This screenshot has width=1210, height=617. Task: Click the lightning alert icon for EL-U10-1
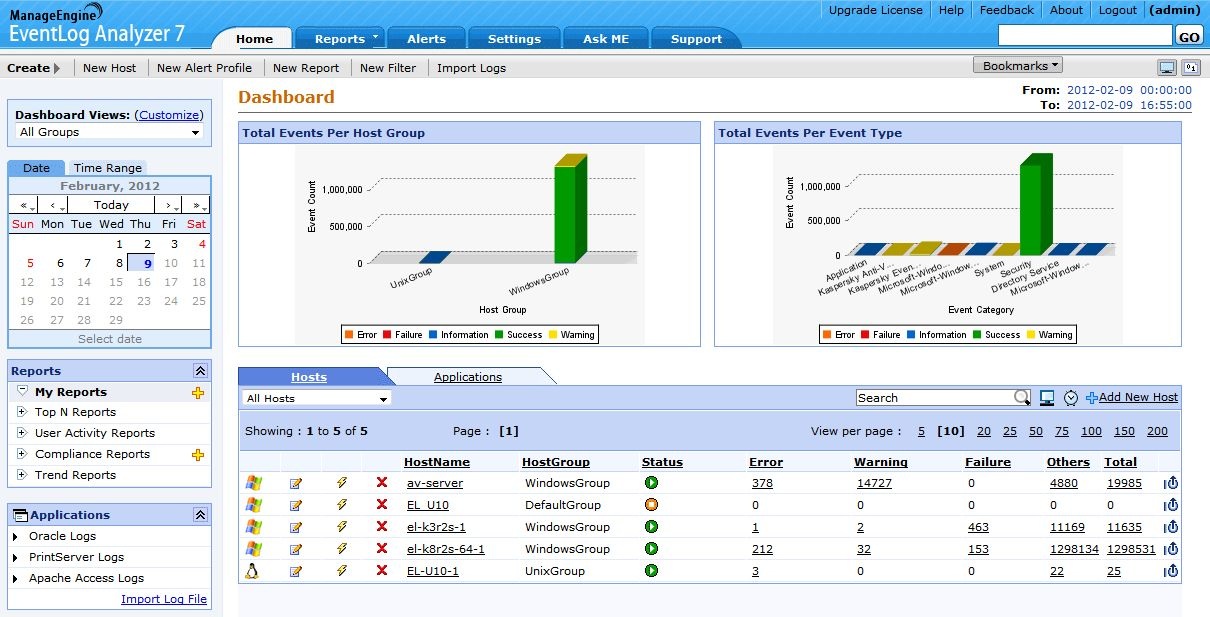[x=341, y=571]
